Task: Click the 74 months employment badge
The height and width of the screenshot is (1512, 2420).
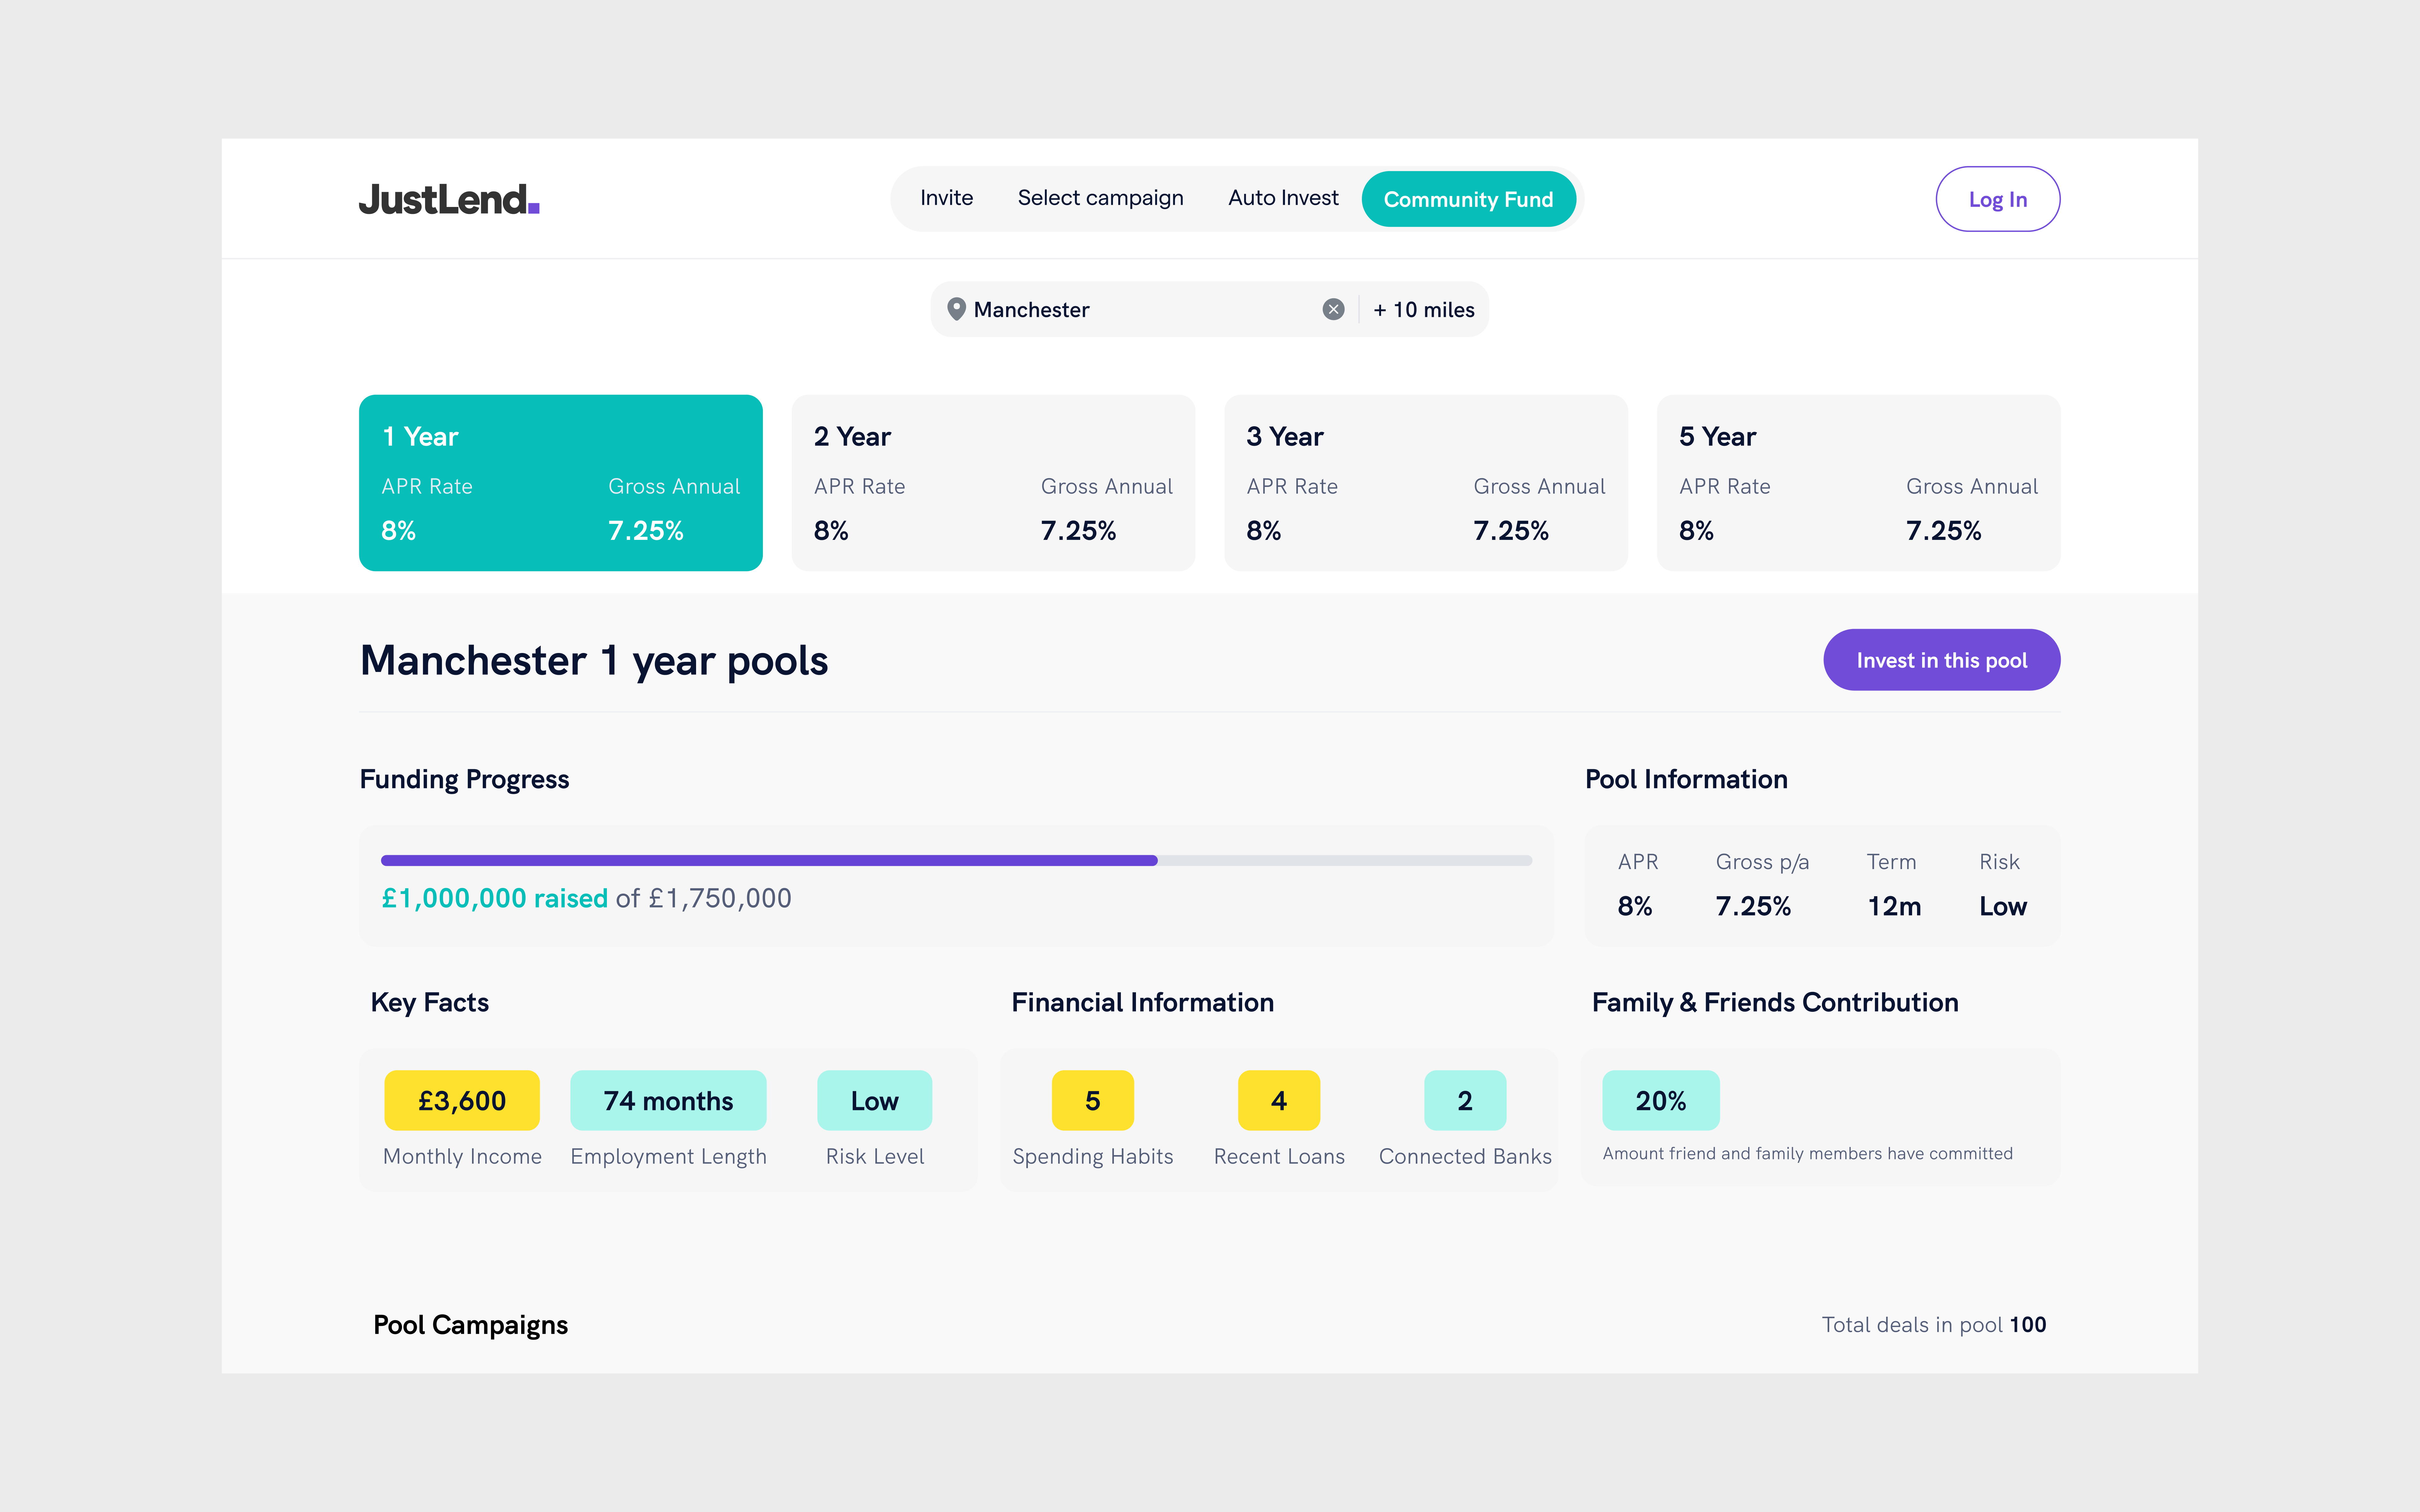Action: 668,1100
